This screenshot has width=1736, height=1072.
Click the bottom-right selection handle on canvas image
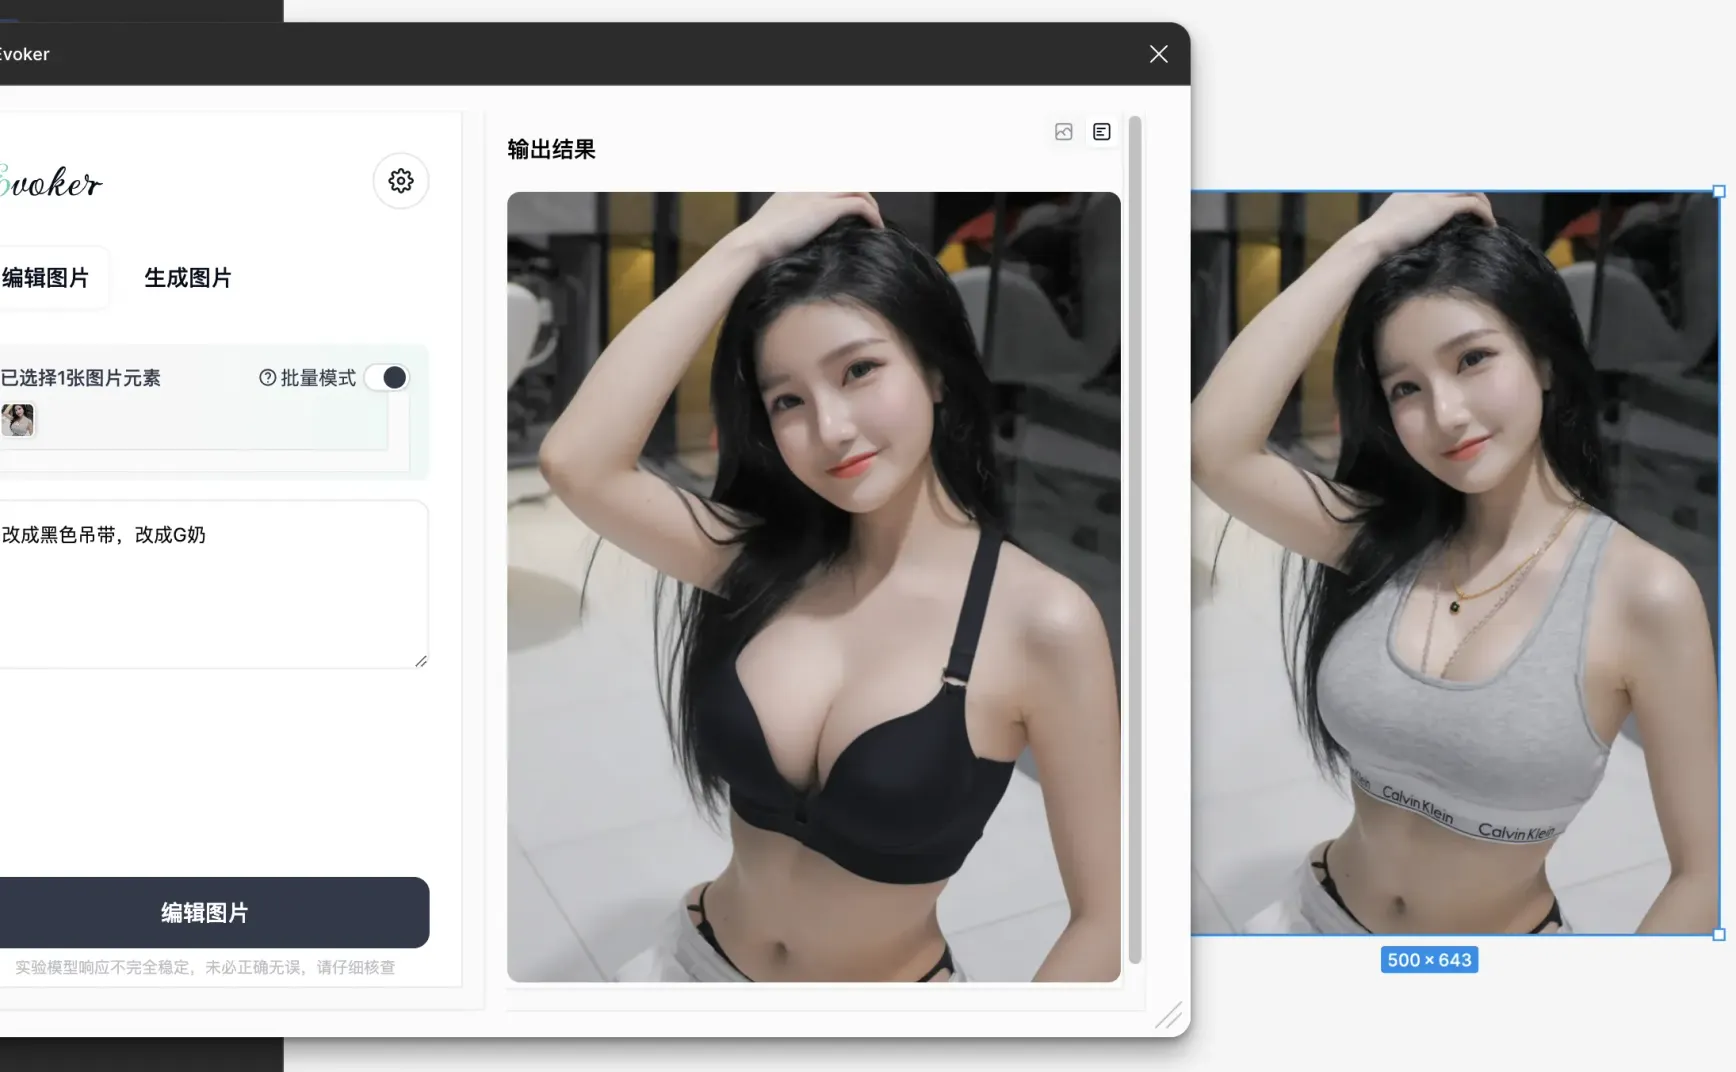tap(1720, 935)
